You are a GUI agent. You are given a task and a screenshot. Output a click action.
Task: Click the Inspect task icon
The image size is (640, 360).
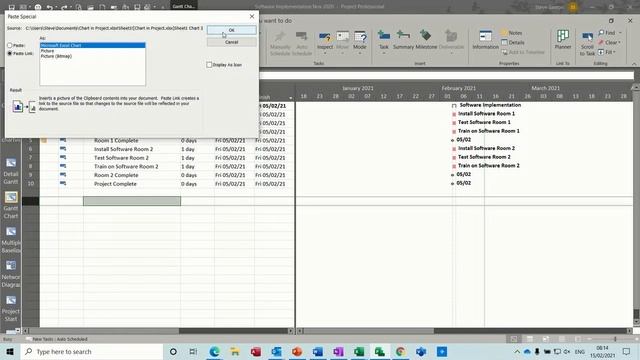pos(325,38)
